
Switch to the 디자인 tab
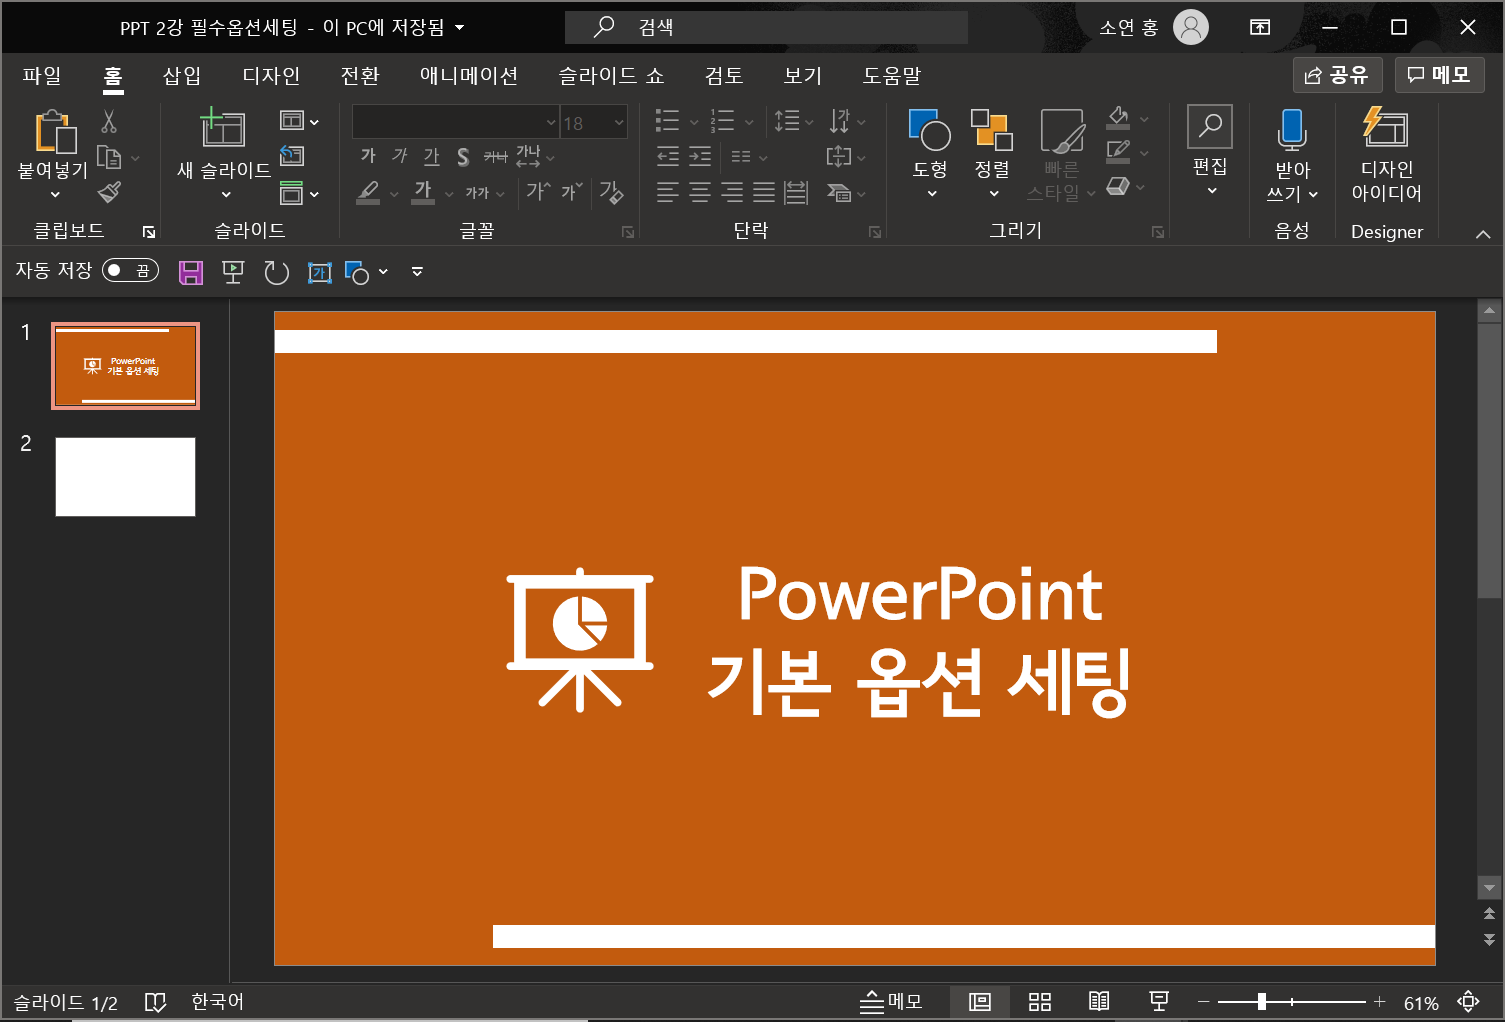271,76
